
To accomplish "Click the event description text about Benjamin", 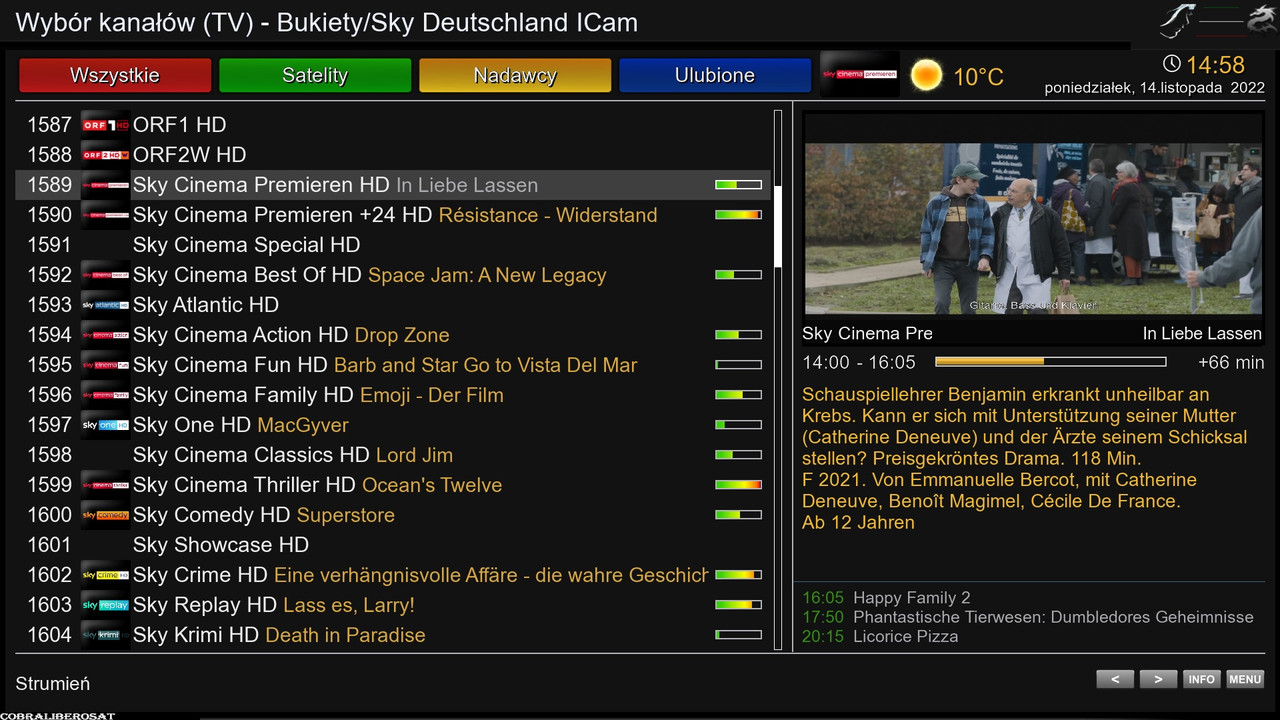I will pyautogui.click(x=1025, y=458).
